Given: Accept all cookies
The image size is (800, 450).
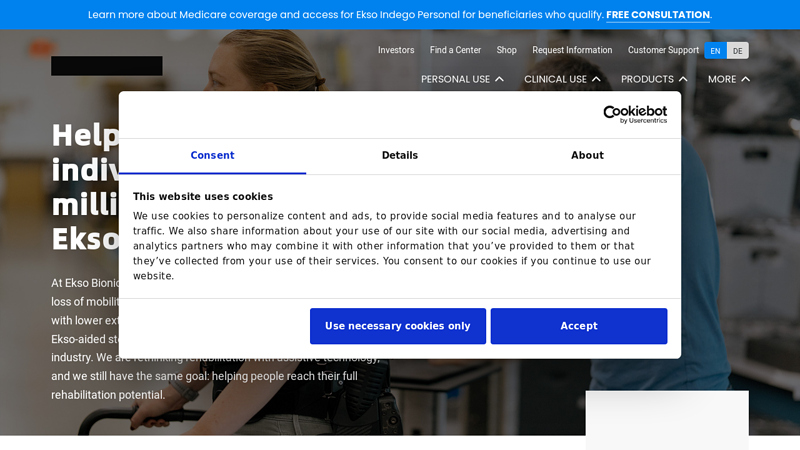Looking at the screenshot, I should pos(578,326).
